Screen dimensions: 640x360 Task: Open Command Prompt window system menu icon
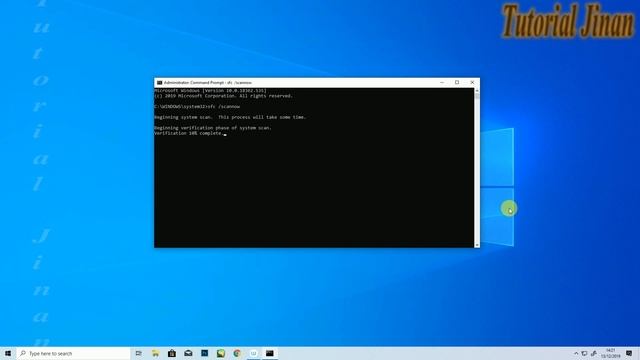160,82
